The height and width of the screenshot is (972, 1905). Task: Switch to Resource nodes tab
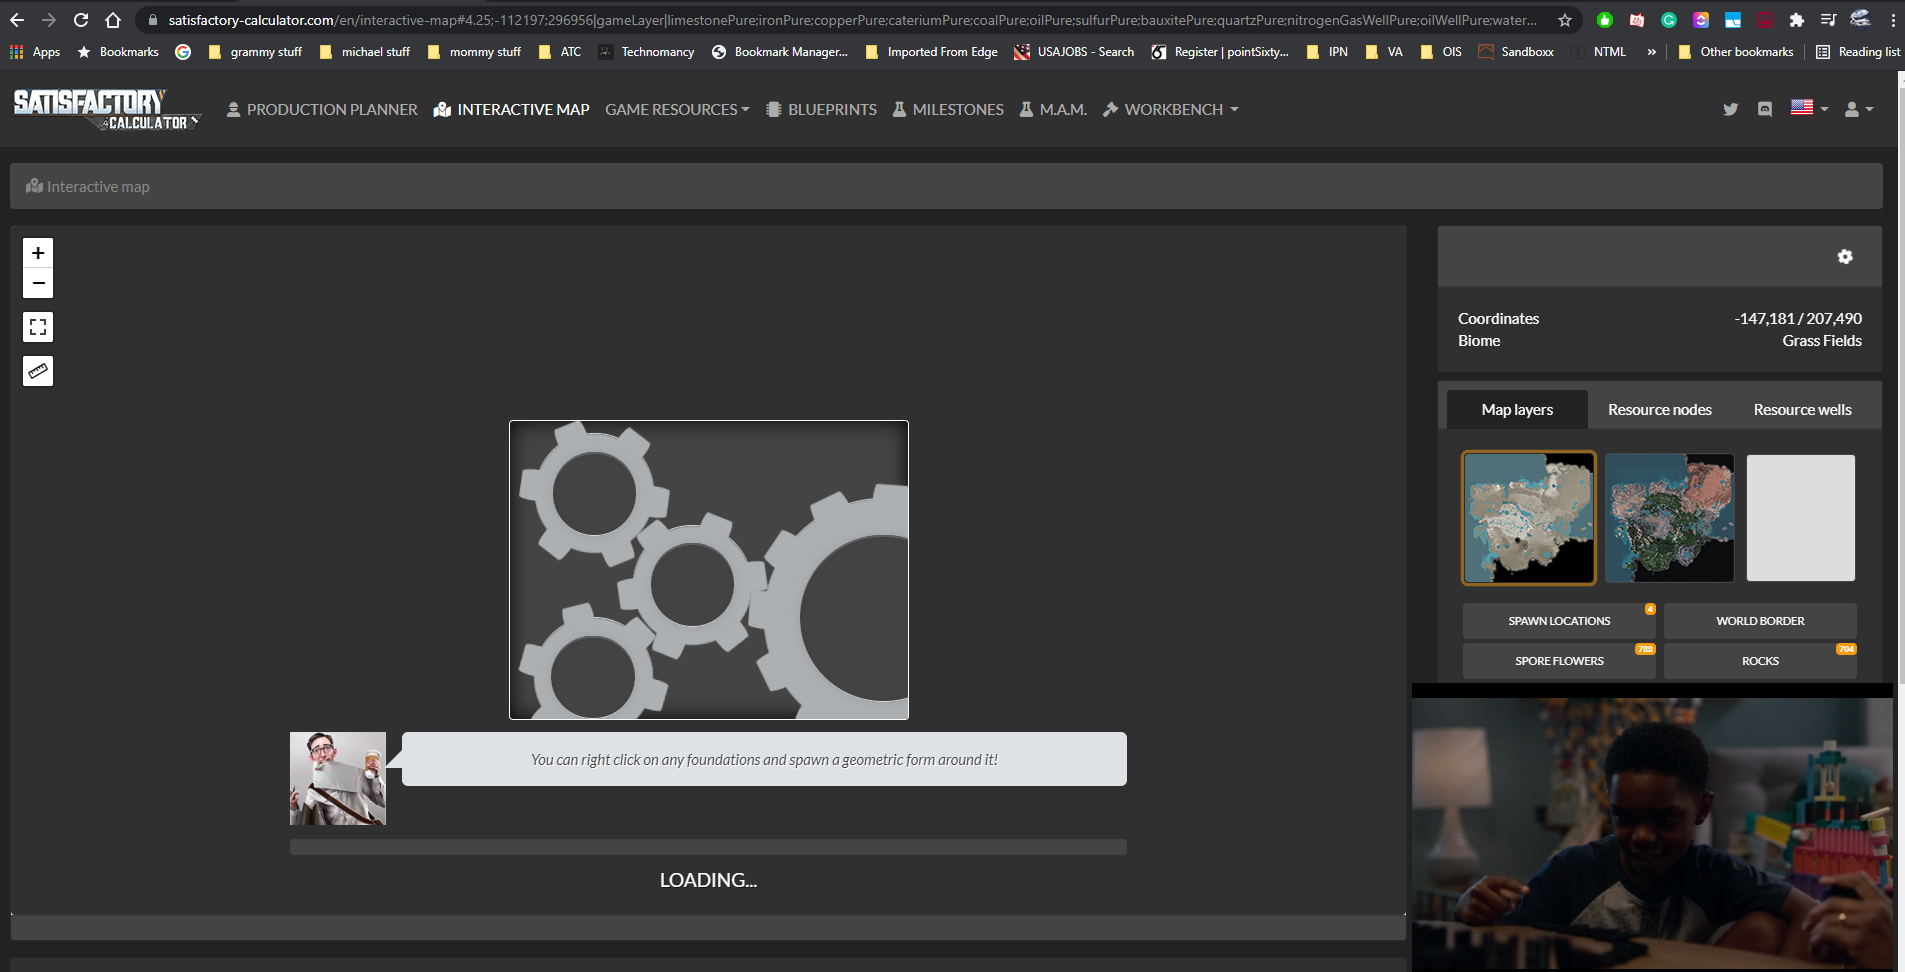point(1659,410)
